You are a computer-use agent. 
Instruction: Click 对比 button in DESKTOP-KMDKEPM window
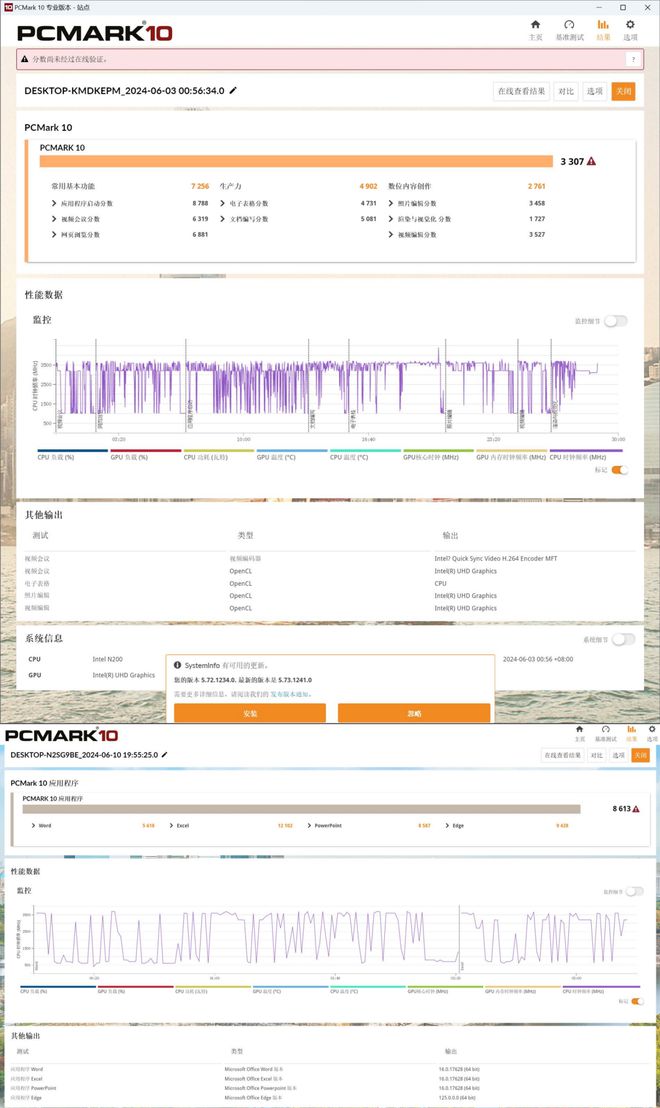(566, 91)
